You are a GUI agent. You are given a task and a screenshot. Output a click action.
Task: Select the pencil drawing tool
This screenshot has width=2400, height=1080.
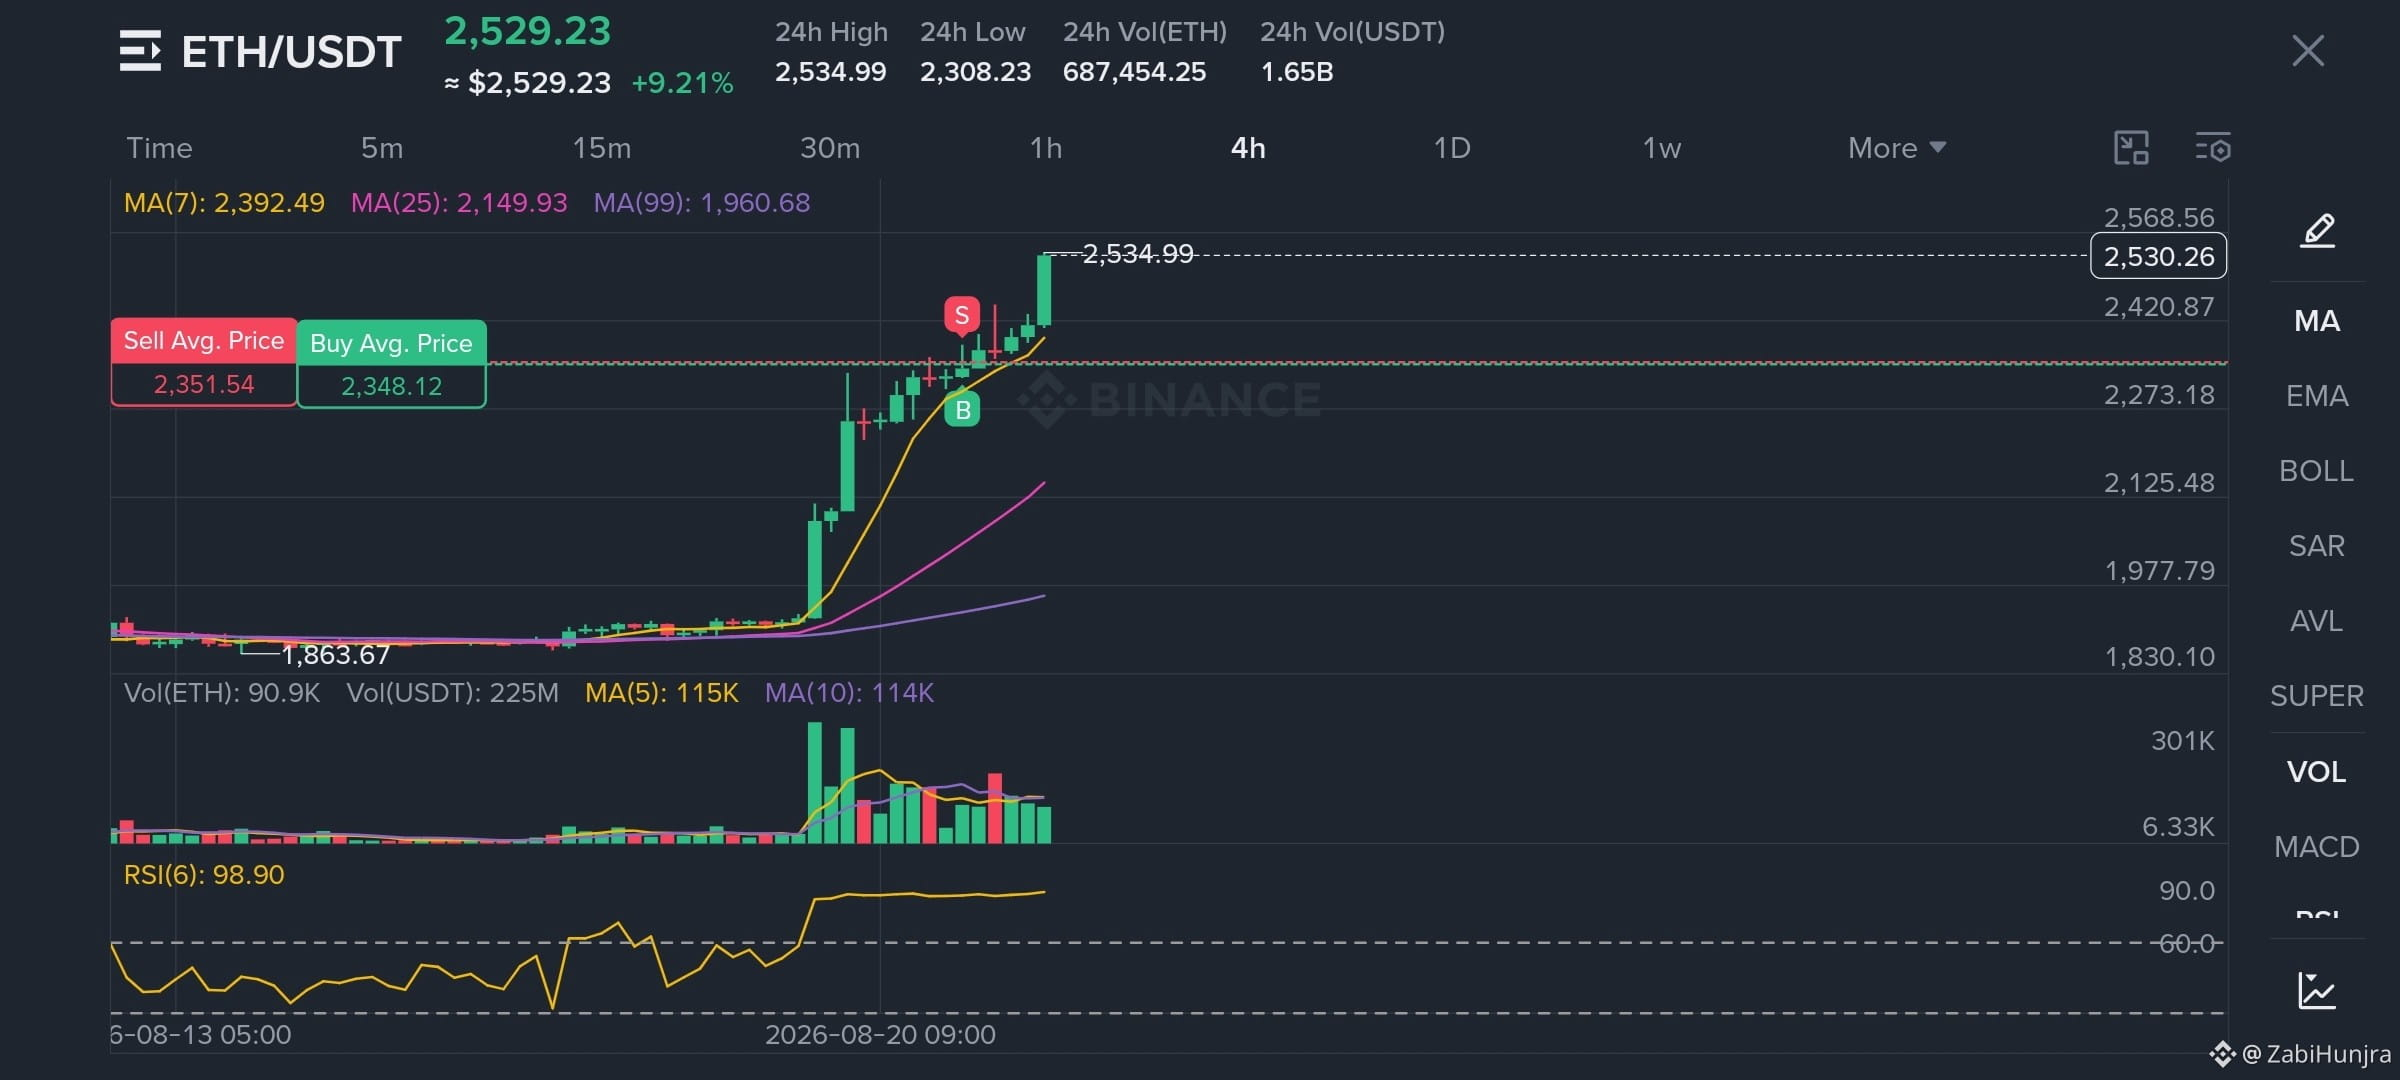point(2317,231)
